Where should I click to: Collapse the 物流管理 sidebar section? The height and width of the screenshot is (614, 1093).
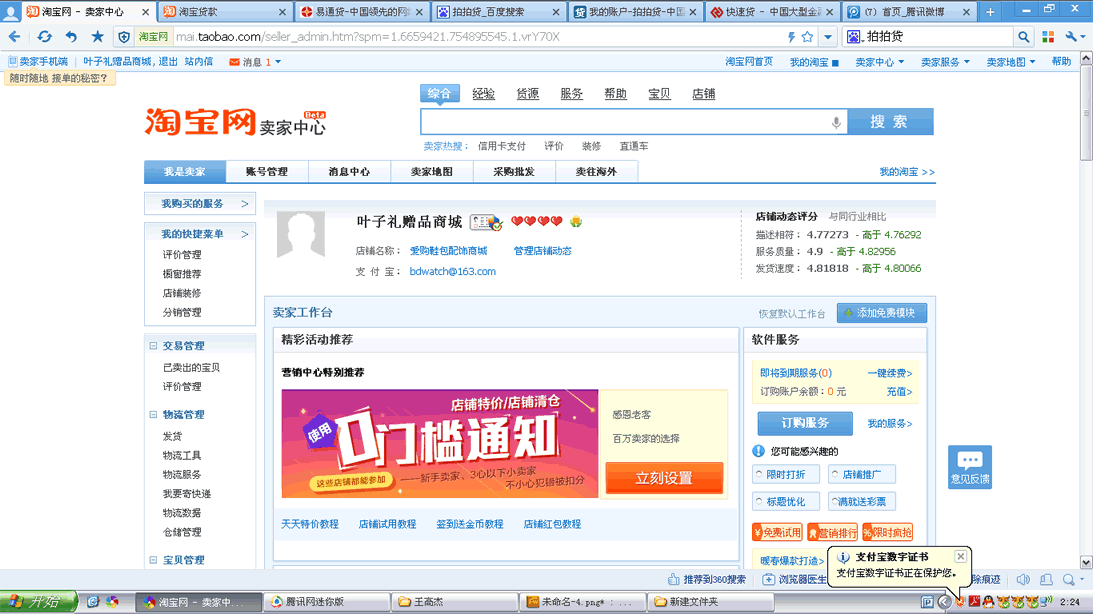[x=153, y=415]
